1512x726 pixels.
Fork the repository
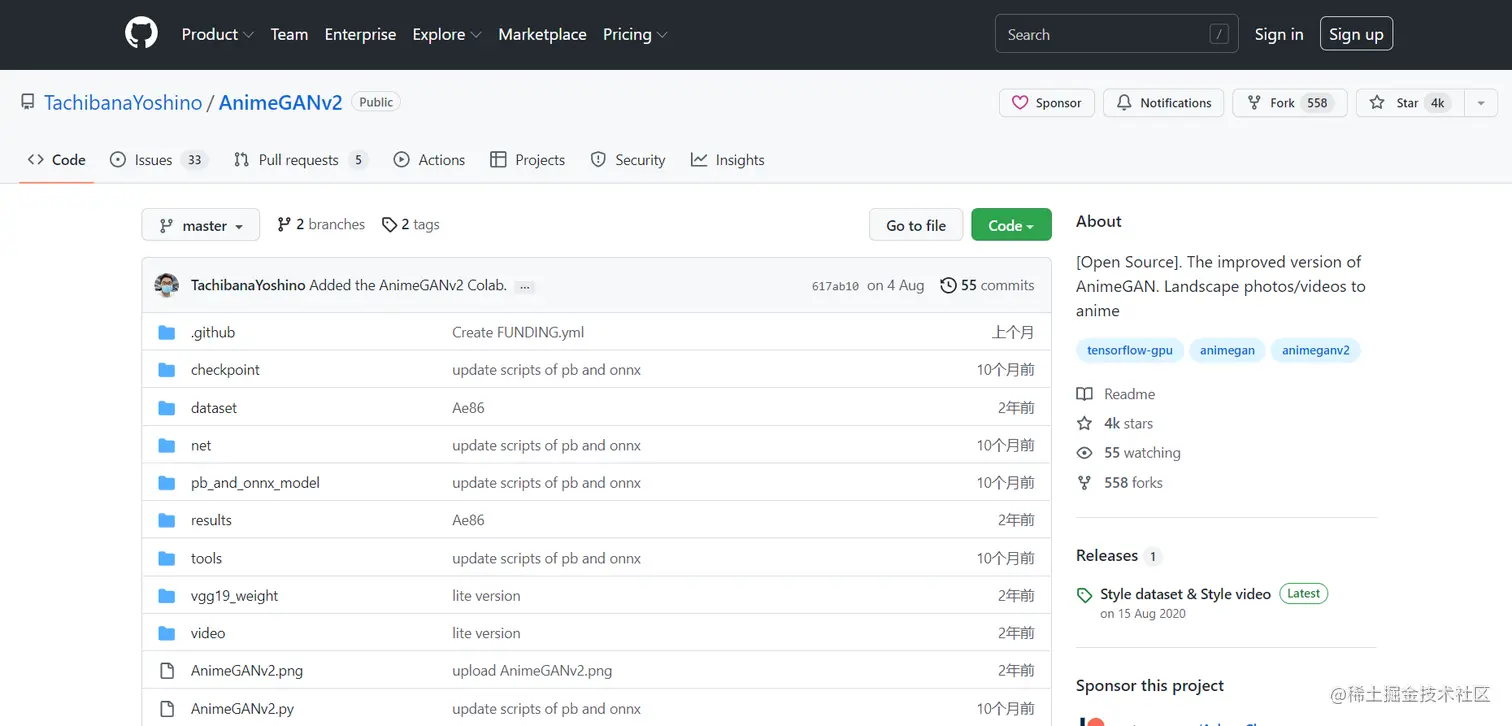pyautogui.click(x=1290, y=103)
